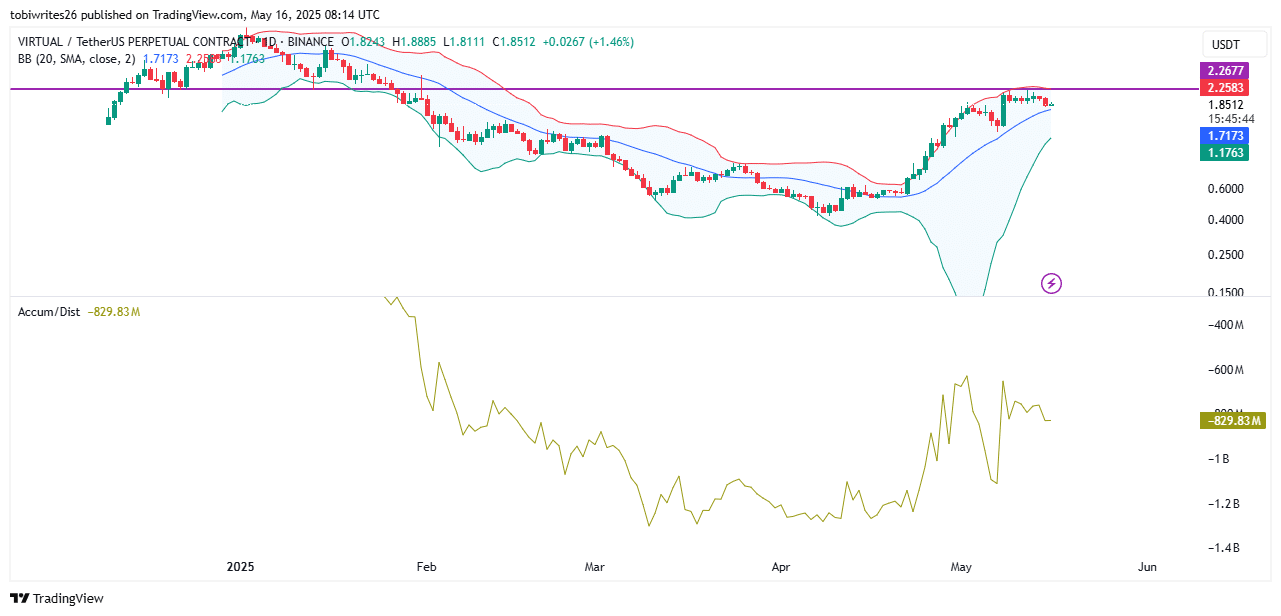Click the May label on the time axis
The image size is (1281, 616).
click(961, 567)
